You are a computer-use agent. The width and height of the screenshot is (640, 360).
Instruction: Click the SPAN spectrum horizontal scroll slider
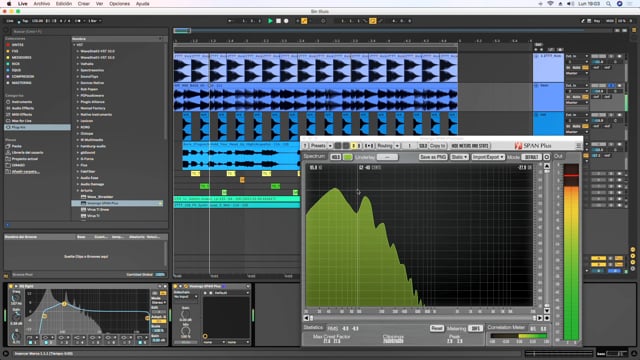coord(423,318)
